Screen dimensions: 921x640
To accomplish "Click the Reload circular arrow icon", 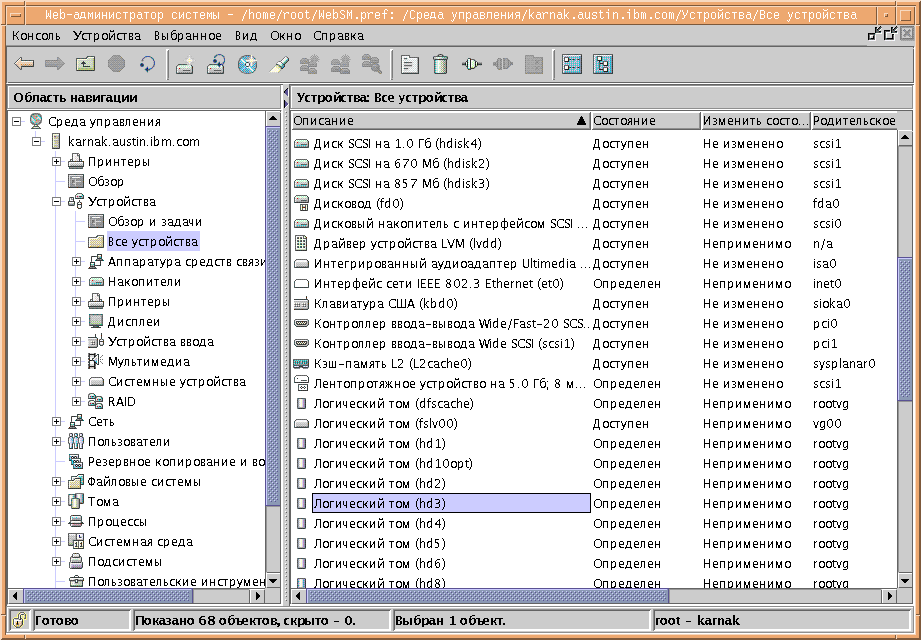I will [x=147, y=64].
